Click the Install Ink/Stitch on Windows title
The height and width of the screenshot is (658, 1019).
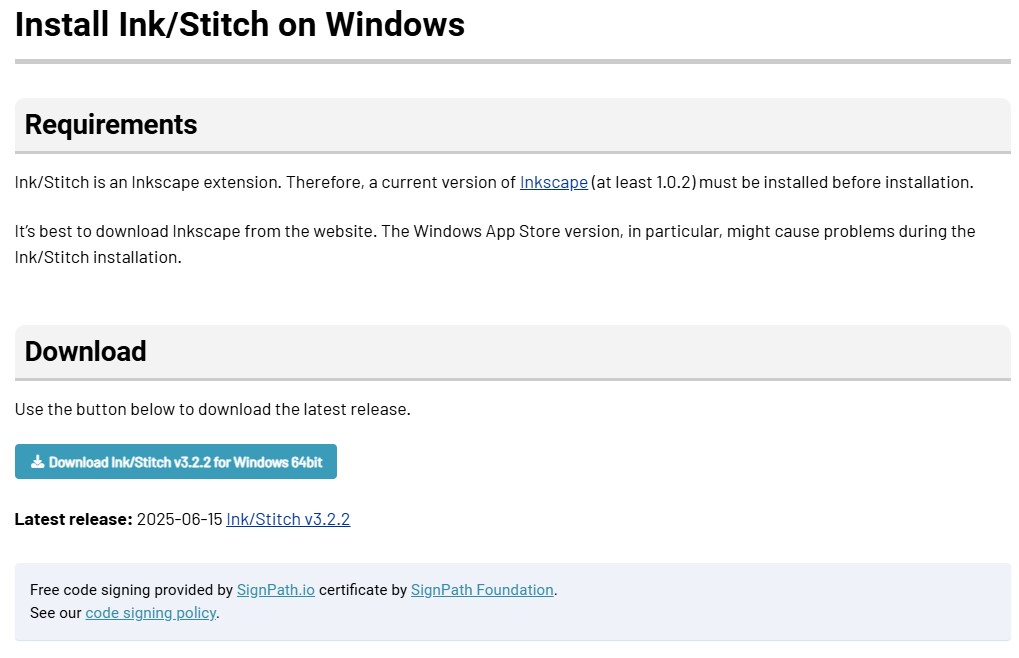(240, 25)
